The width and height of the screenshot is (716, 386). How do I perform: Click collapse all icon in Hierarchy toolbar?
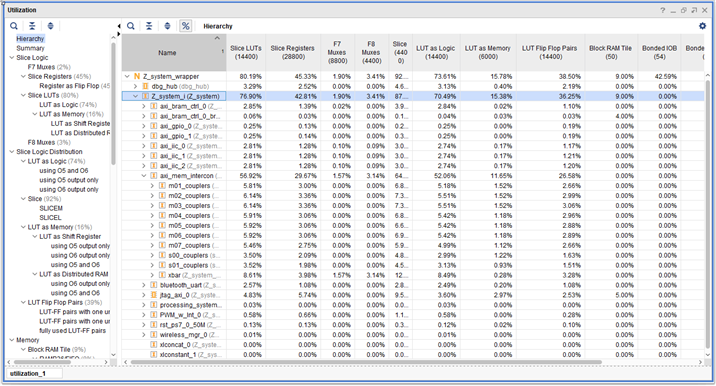pyautogui.click(x=149, y=26)
